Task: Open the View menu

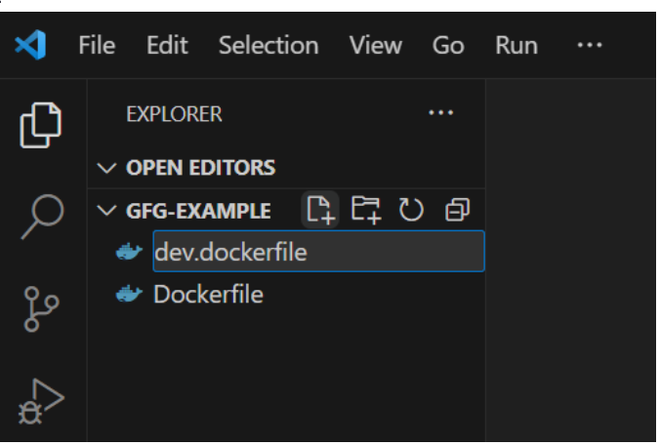Action: [376, 45]
